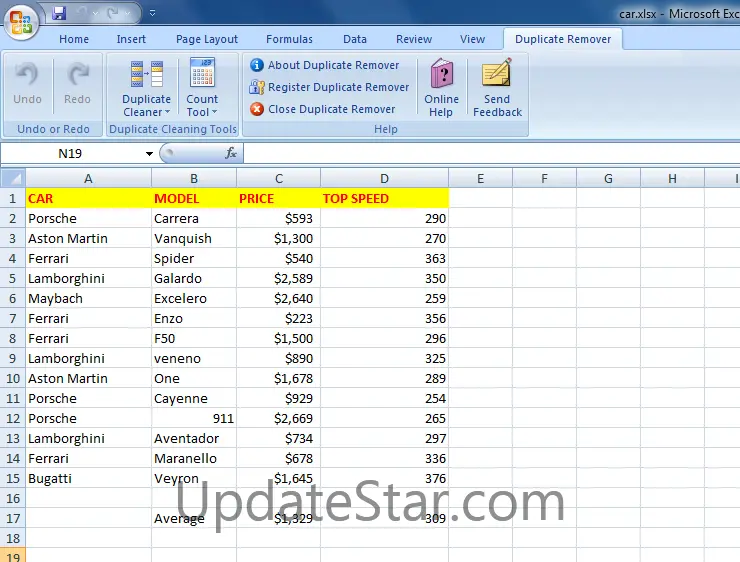Image resolution: width=740 pixels, height=562 pixels.
Task: Select the Excelero model cell
Action: pyautogui.click(x=194, y=298)
